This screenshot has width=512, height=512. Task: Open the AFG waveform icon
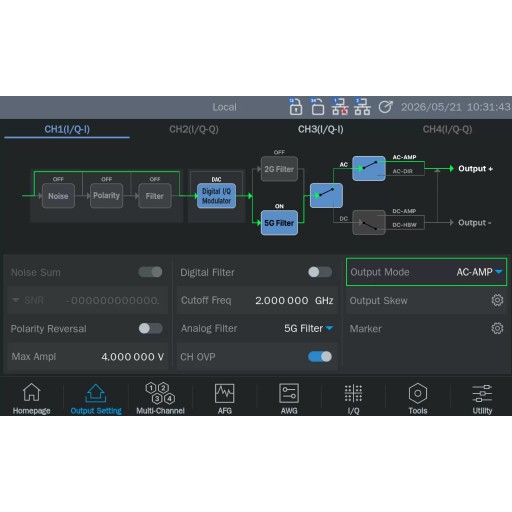click(225, 393)
